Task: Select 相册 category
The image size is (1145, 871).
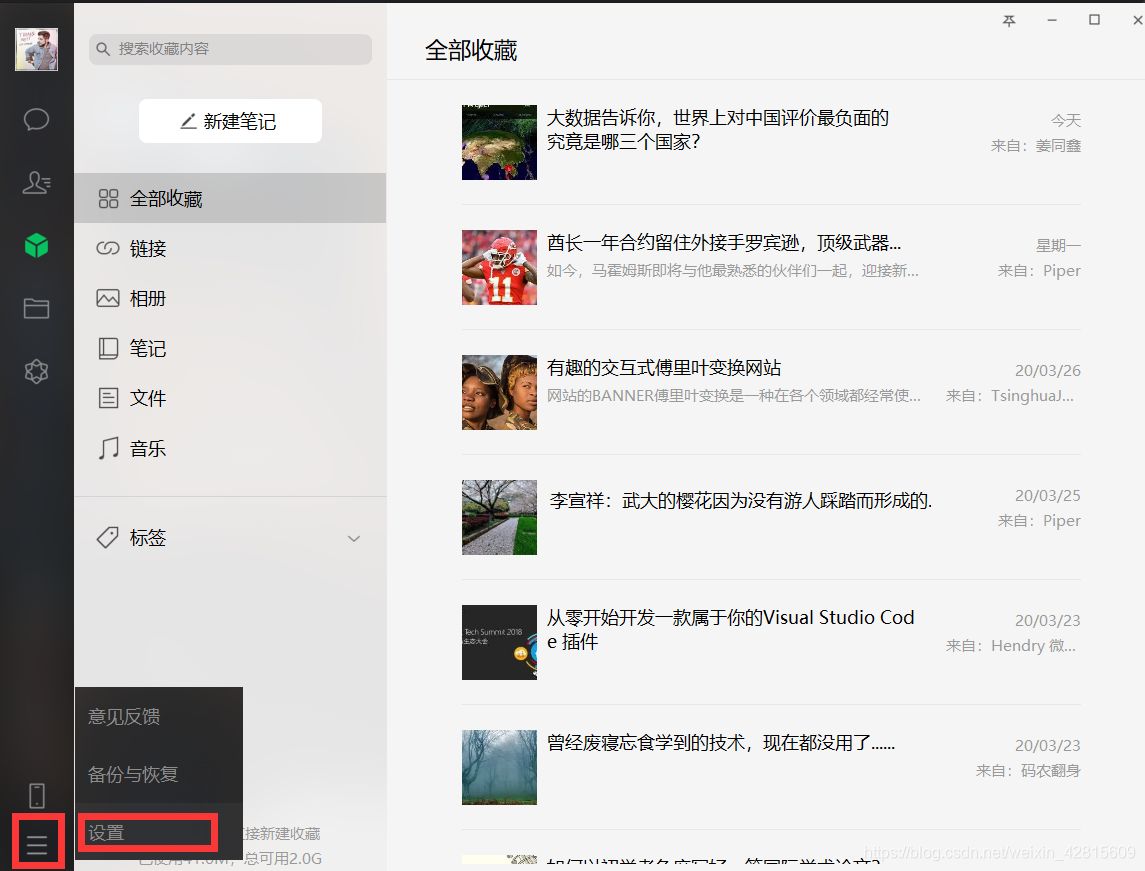Action: point(230,298)
